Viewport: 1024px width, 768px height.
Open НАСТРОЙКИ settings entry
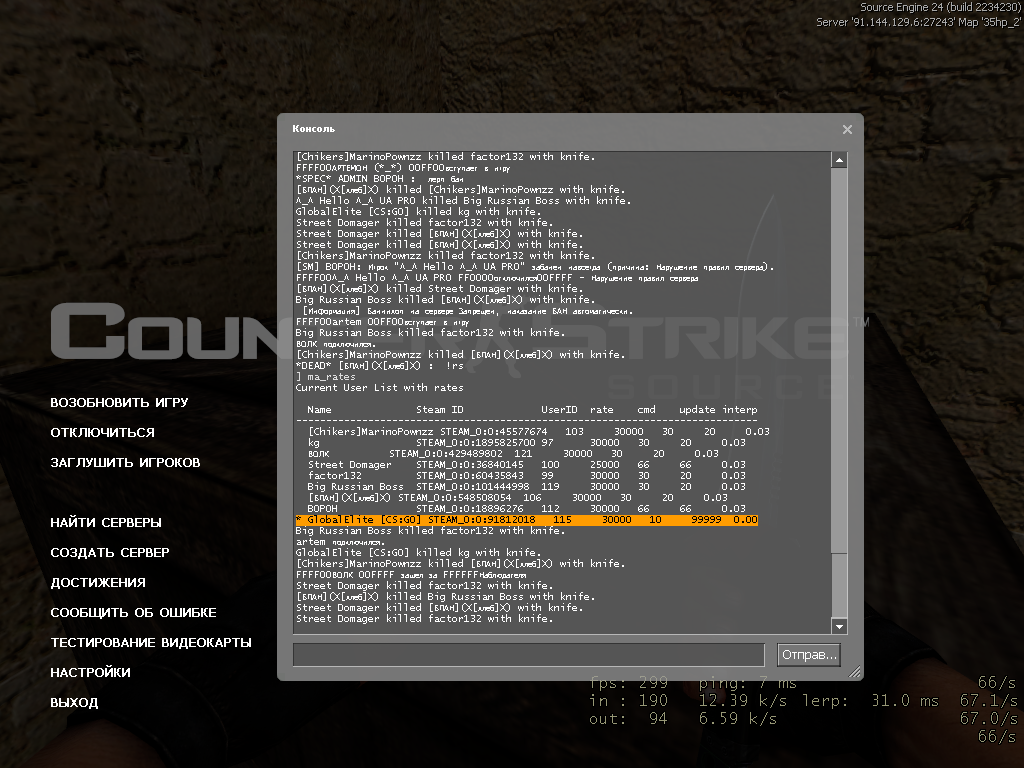(90, 673)
